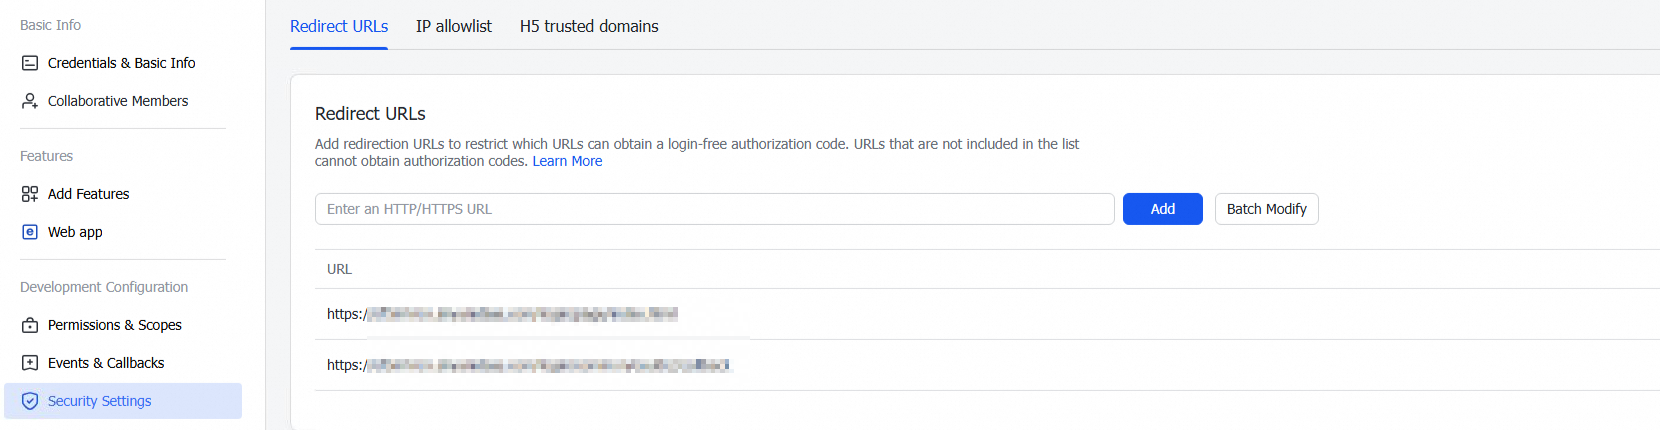Select the first redirect URL row
1660x430 pixels.
point(502,314)
